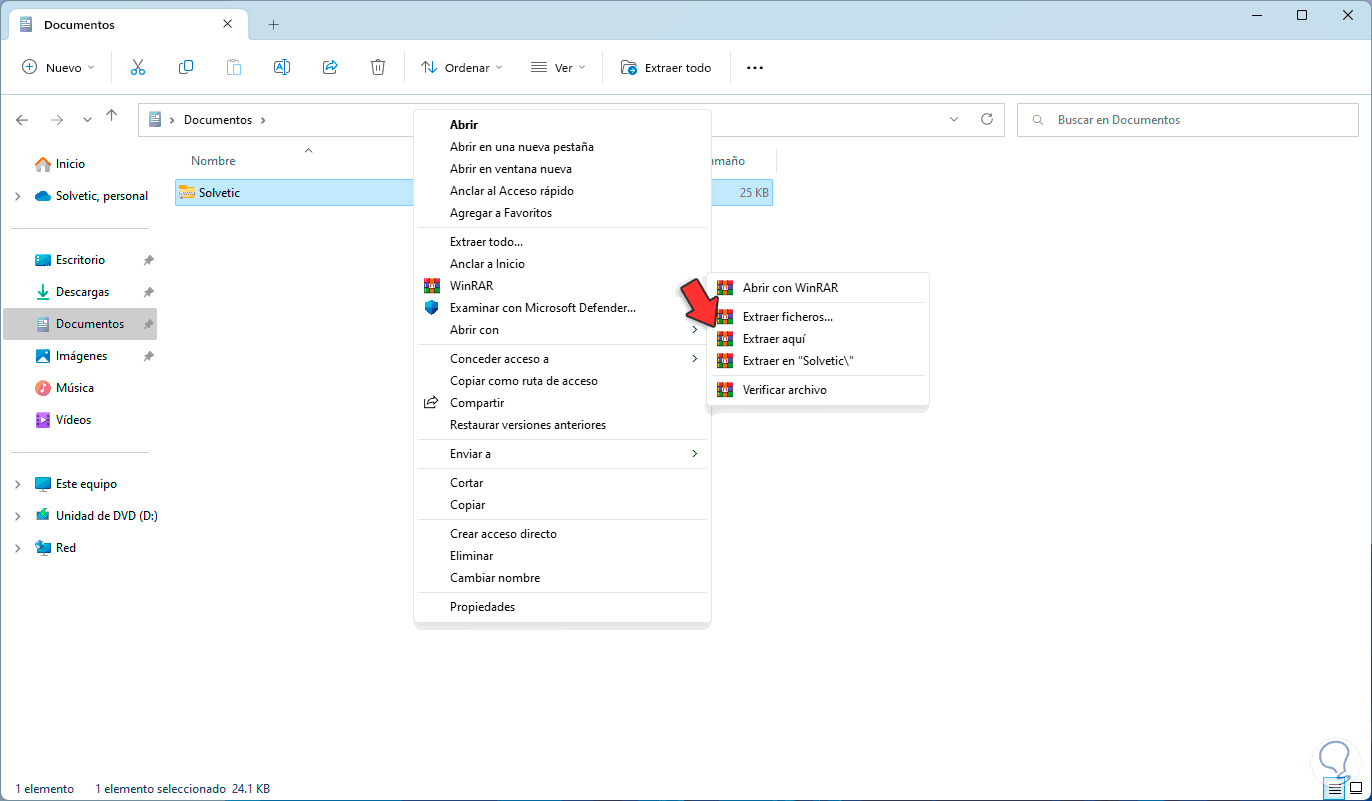Open the Abrir con submenu
The image size is (1372, 801).
point(562,330)
